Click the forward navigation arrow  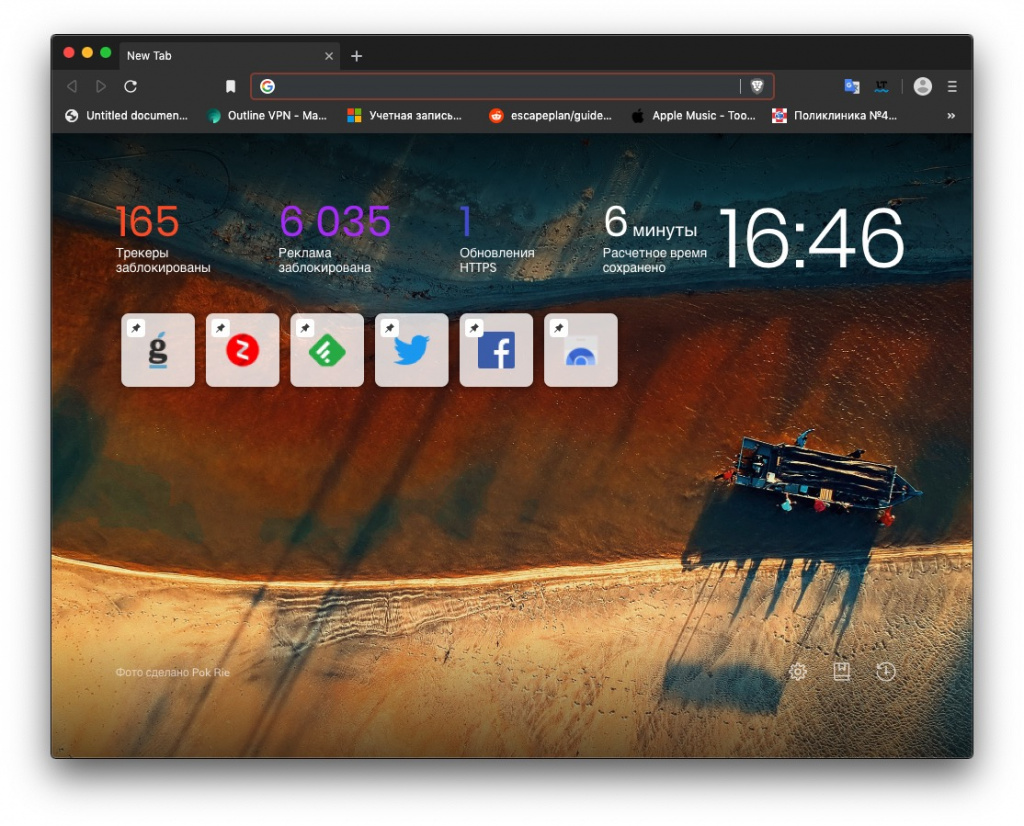click(101, 86)
